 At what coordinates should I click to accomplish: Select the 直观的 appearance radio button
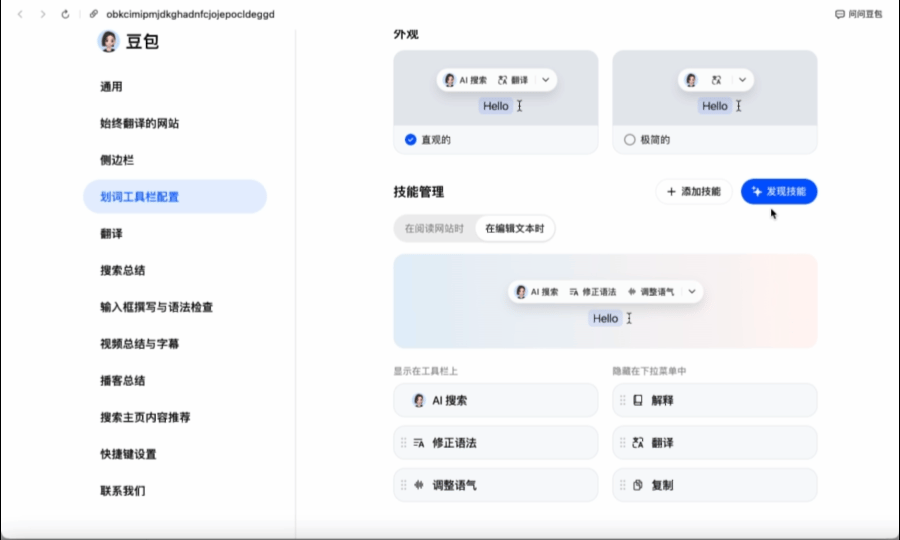[410, 139]
